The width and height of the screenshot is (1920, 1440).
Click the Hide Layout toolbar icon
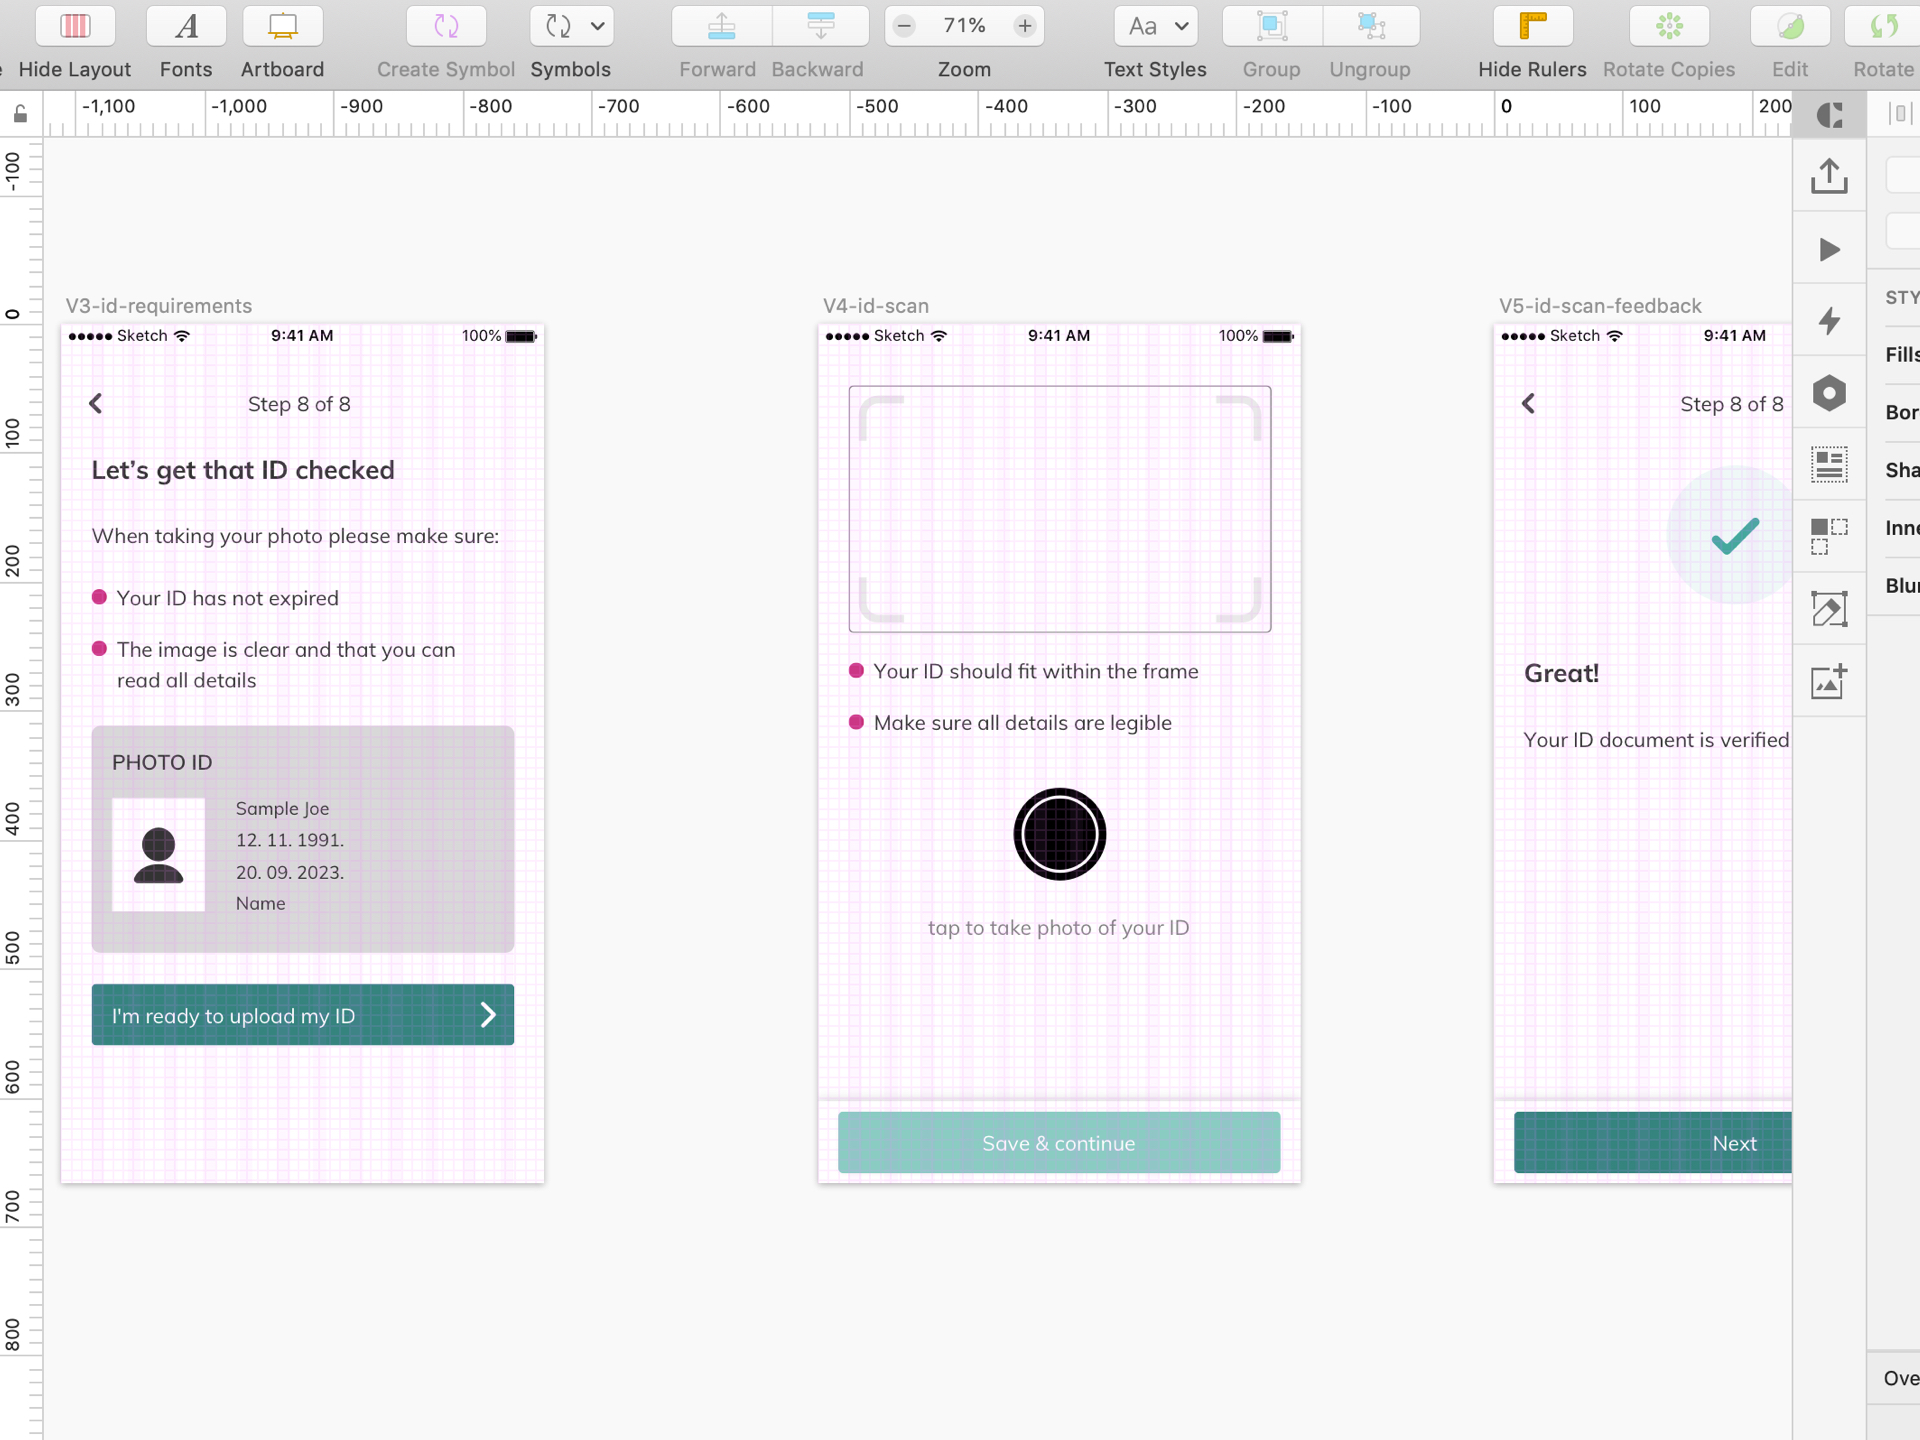(x=75, y=26)
